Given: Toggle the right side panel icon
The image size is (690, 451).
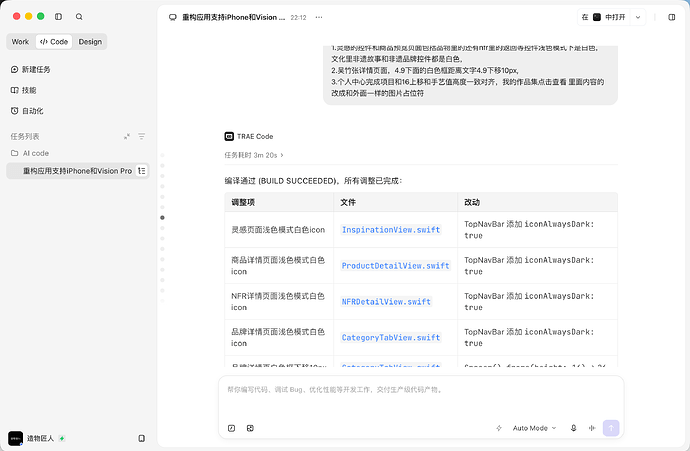Looking at the screenshot, I should click(x=672, y=17).
